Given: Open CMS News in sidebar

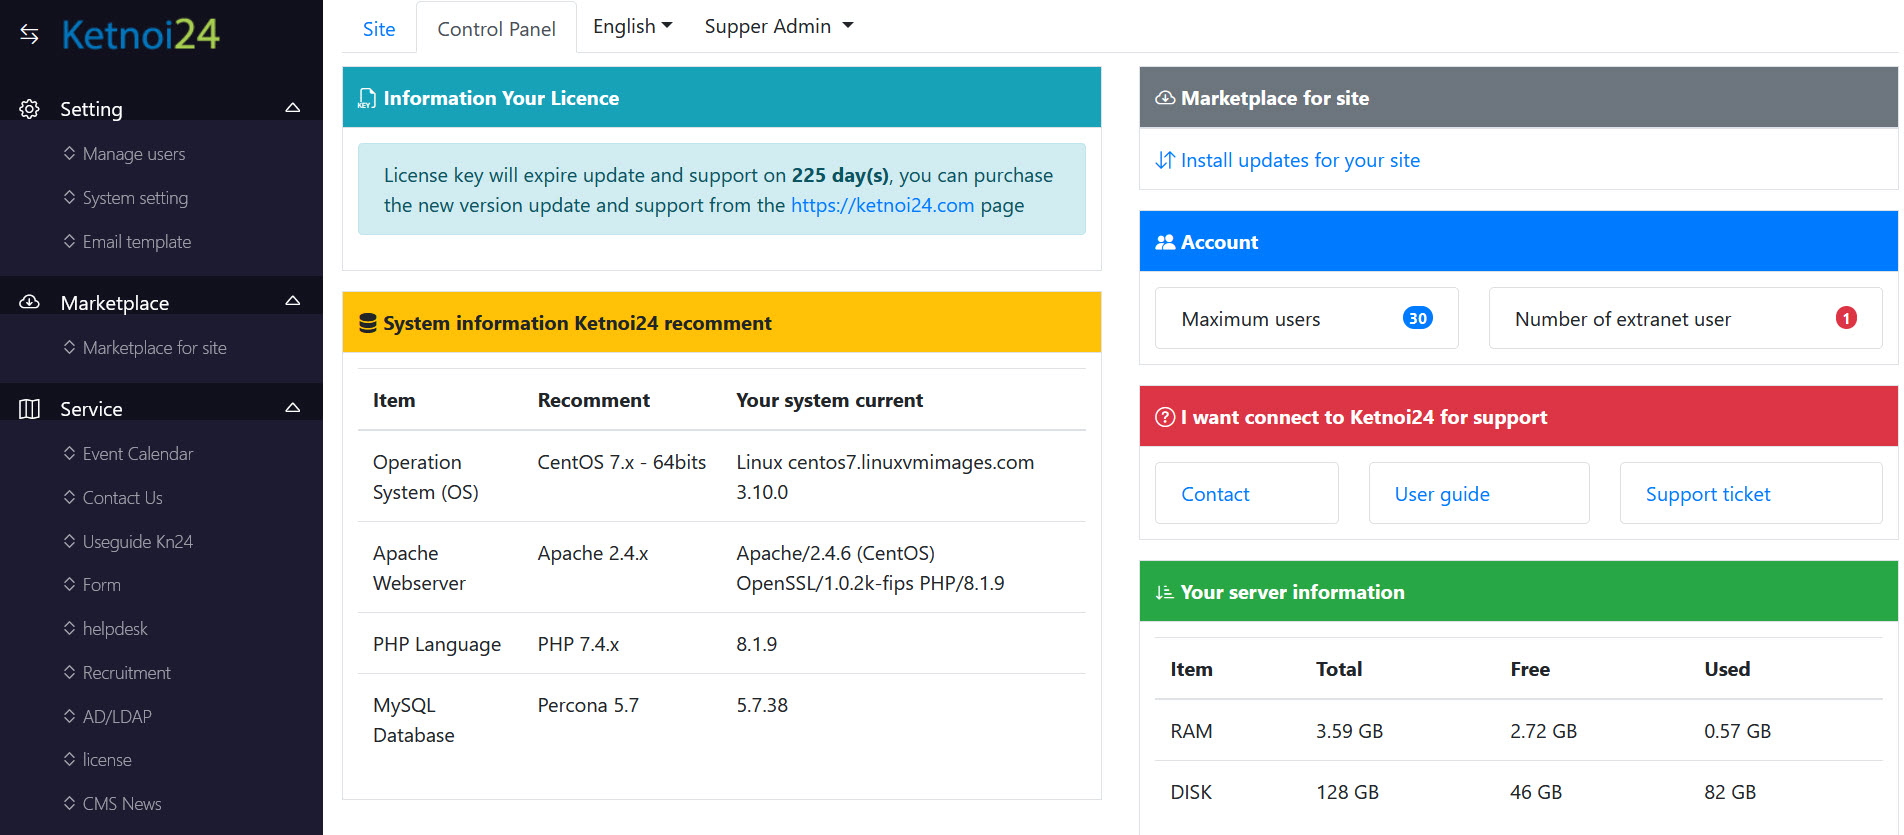Looking at the screenshot, I should [x=122, y=804].
